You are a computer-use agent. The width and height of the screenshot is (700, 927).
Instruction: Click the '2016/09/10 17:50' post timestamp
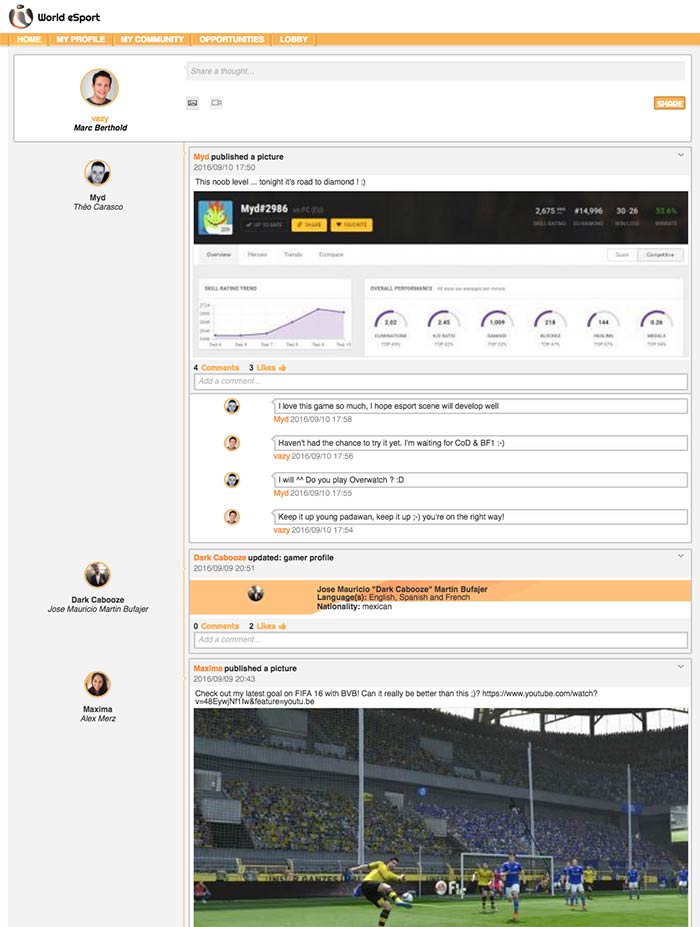[224, 167]
